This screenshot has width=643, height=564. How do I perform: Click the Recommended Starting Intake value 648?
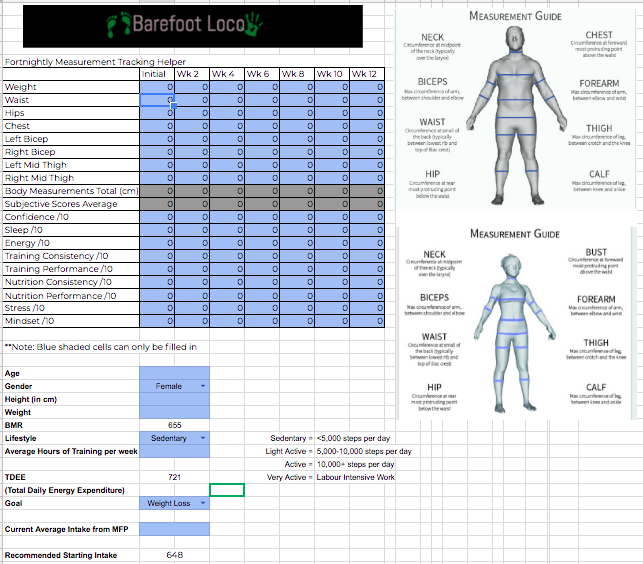point(175,554)
